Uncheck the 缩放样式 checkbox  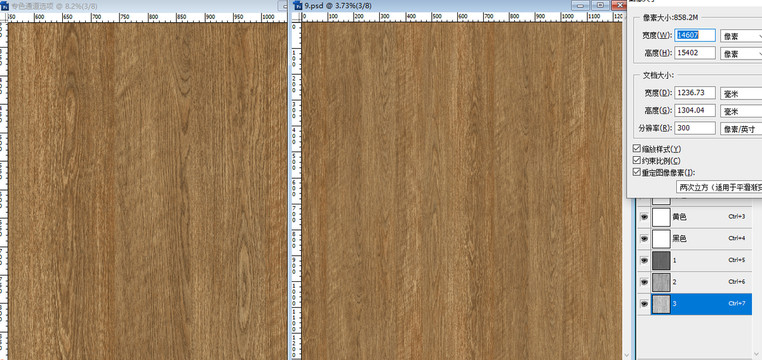637,148
